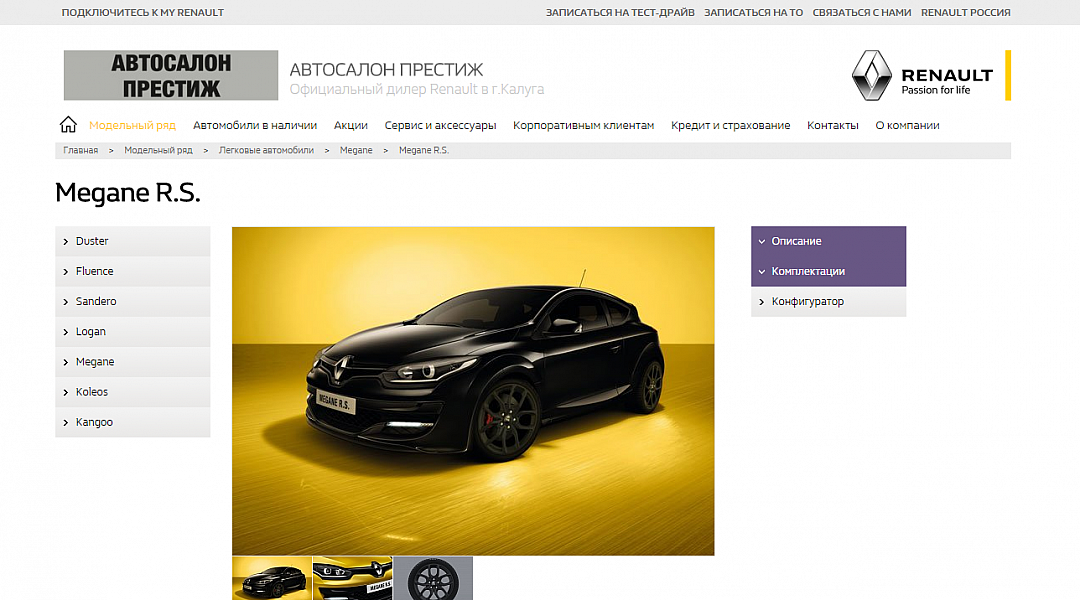Image resolution: width=1080 pixels, height=600 pixels.
Task: Expand the Конфигуратор item
Action: pos(807,301)
